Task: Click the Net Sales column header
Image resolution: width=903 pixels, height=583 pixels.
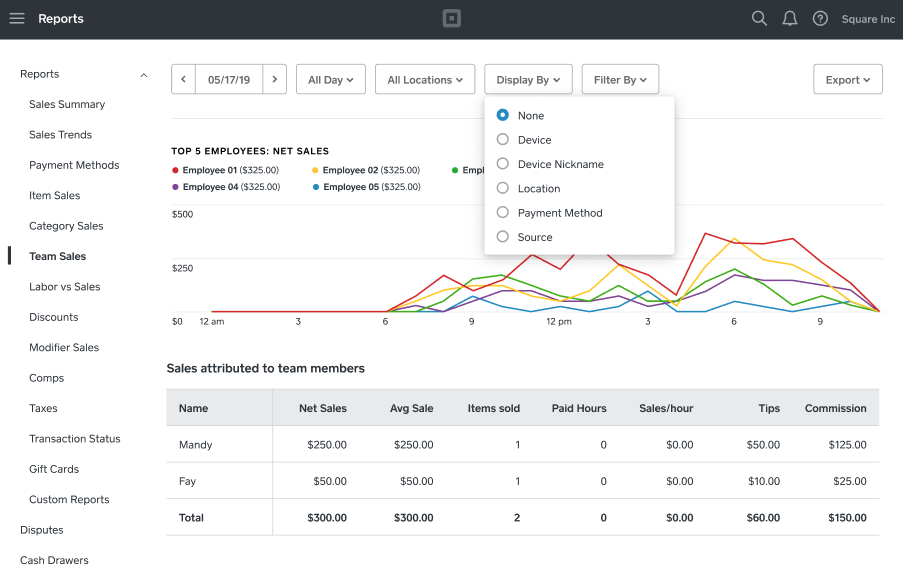Action: pos(322,408)
